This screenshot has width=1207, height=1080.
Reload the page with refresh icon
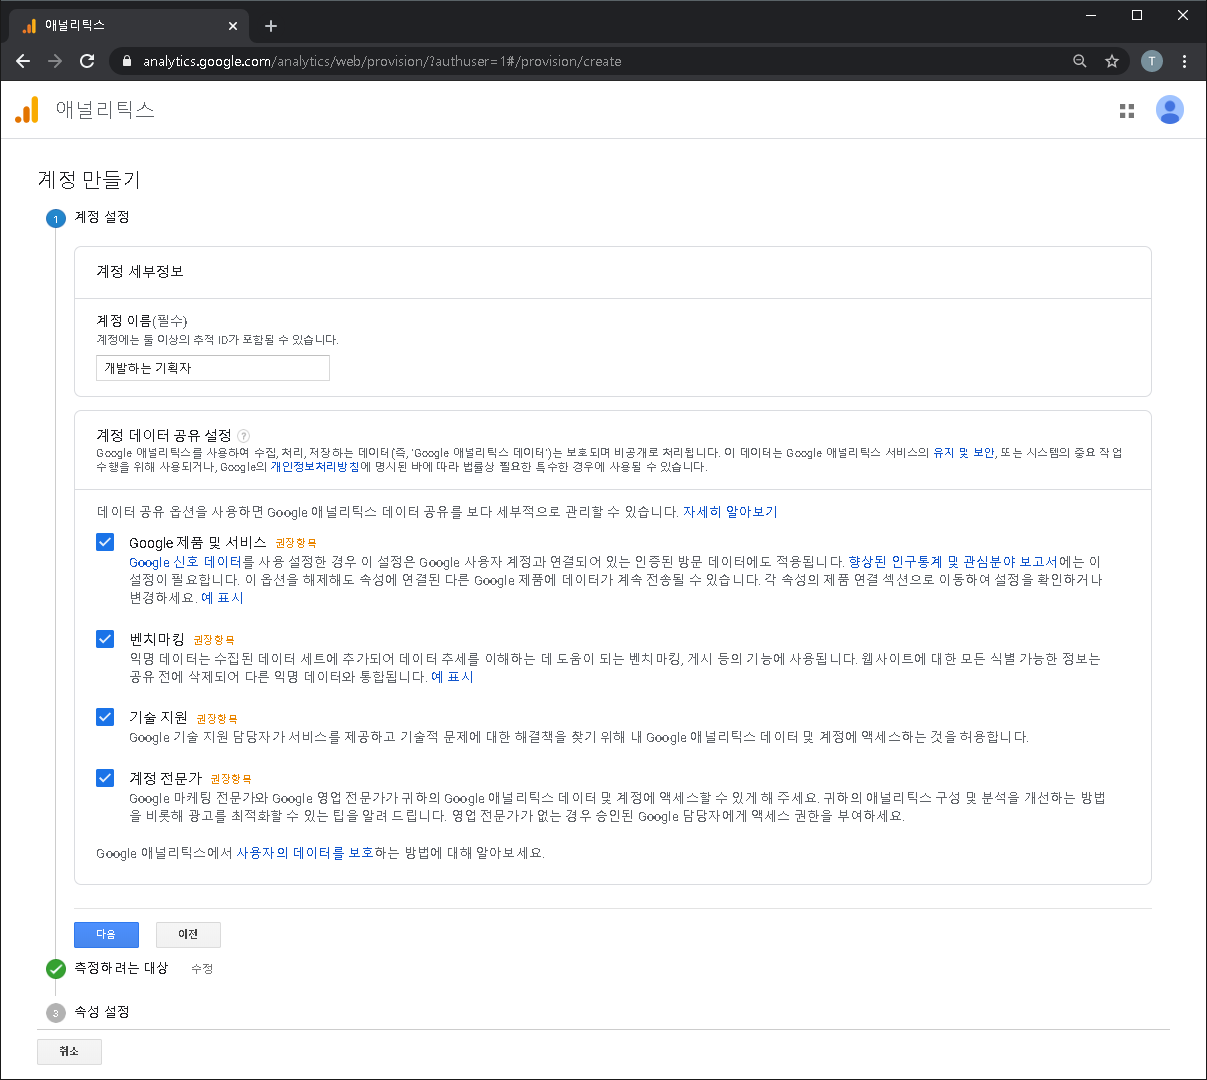tap(87, 61)
